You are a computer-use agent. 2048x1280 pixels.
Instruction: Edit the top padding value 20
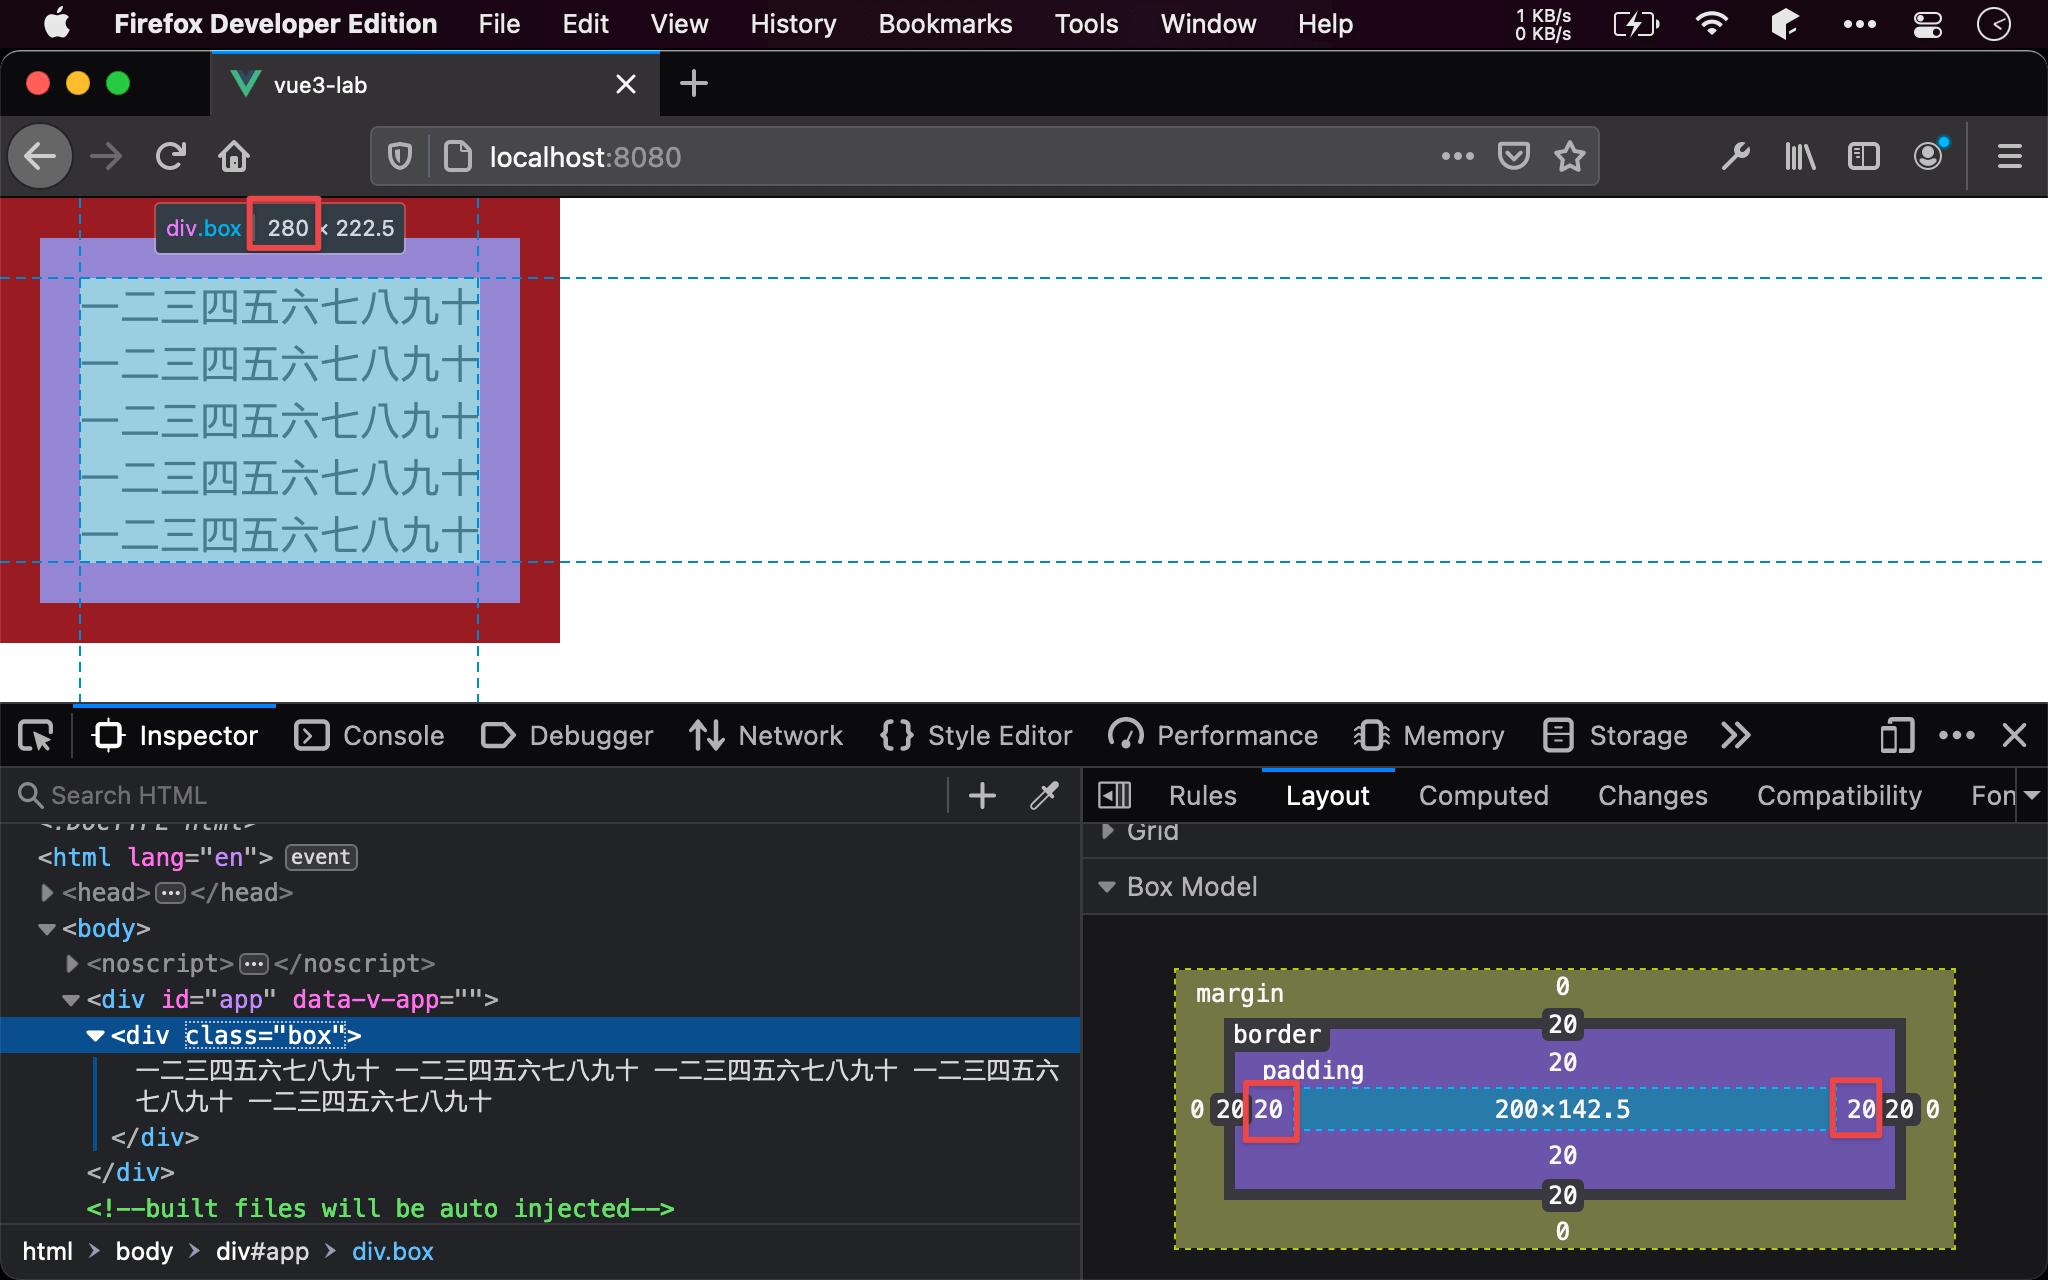[1563, 1062]
